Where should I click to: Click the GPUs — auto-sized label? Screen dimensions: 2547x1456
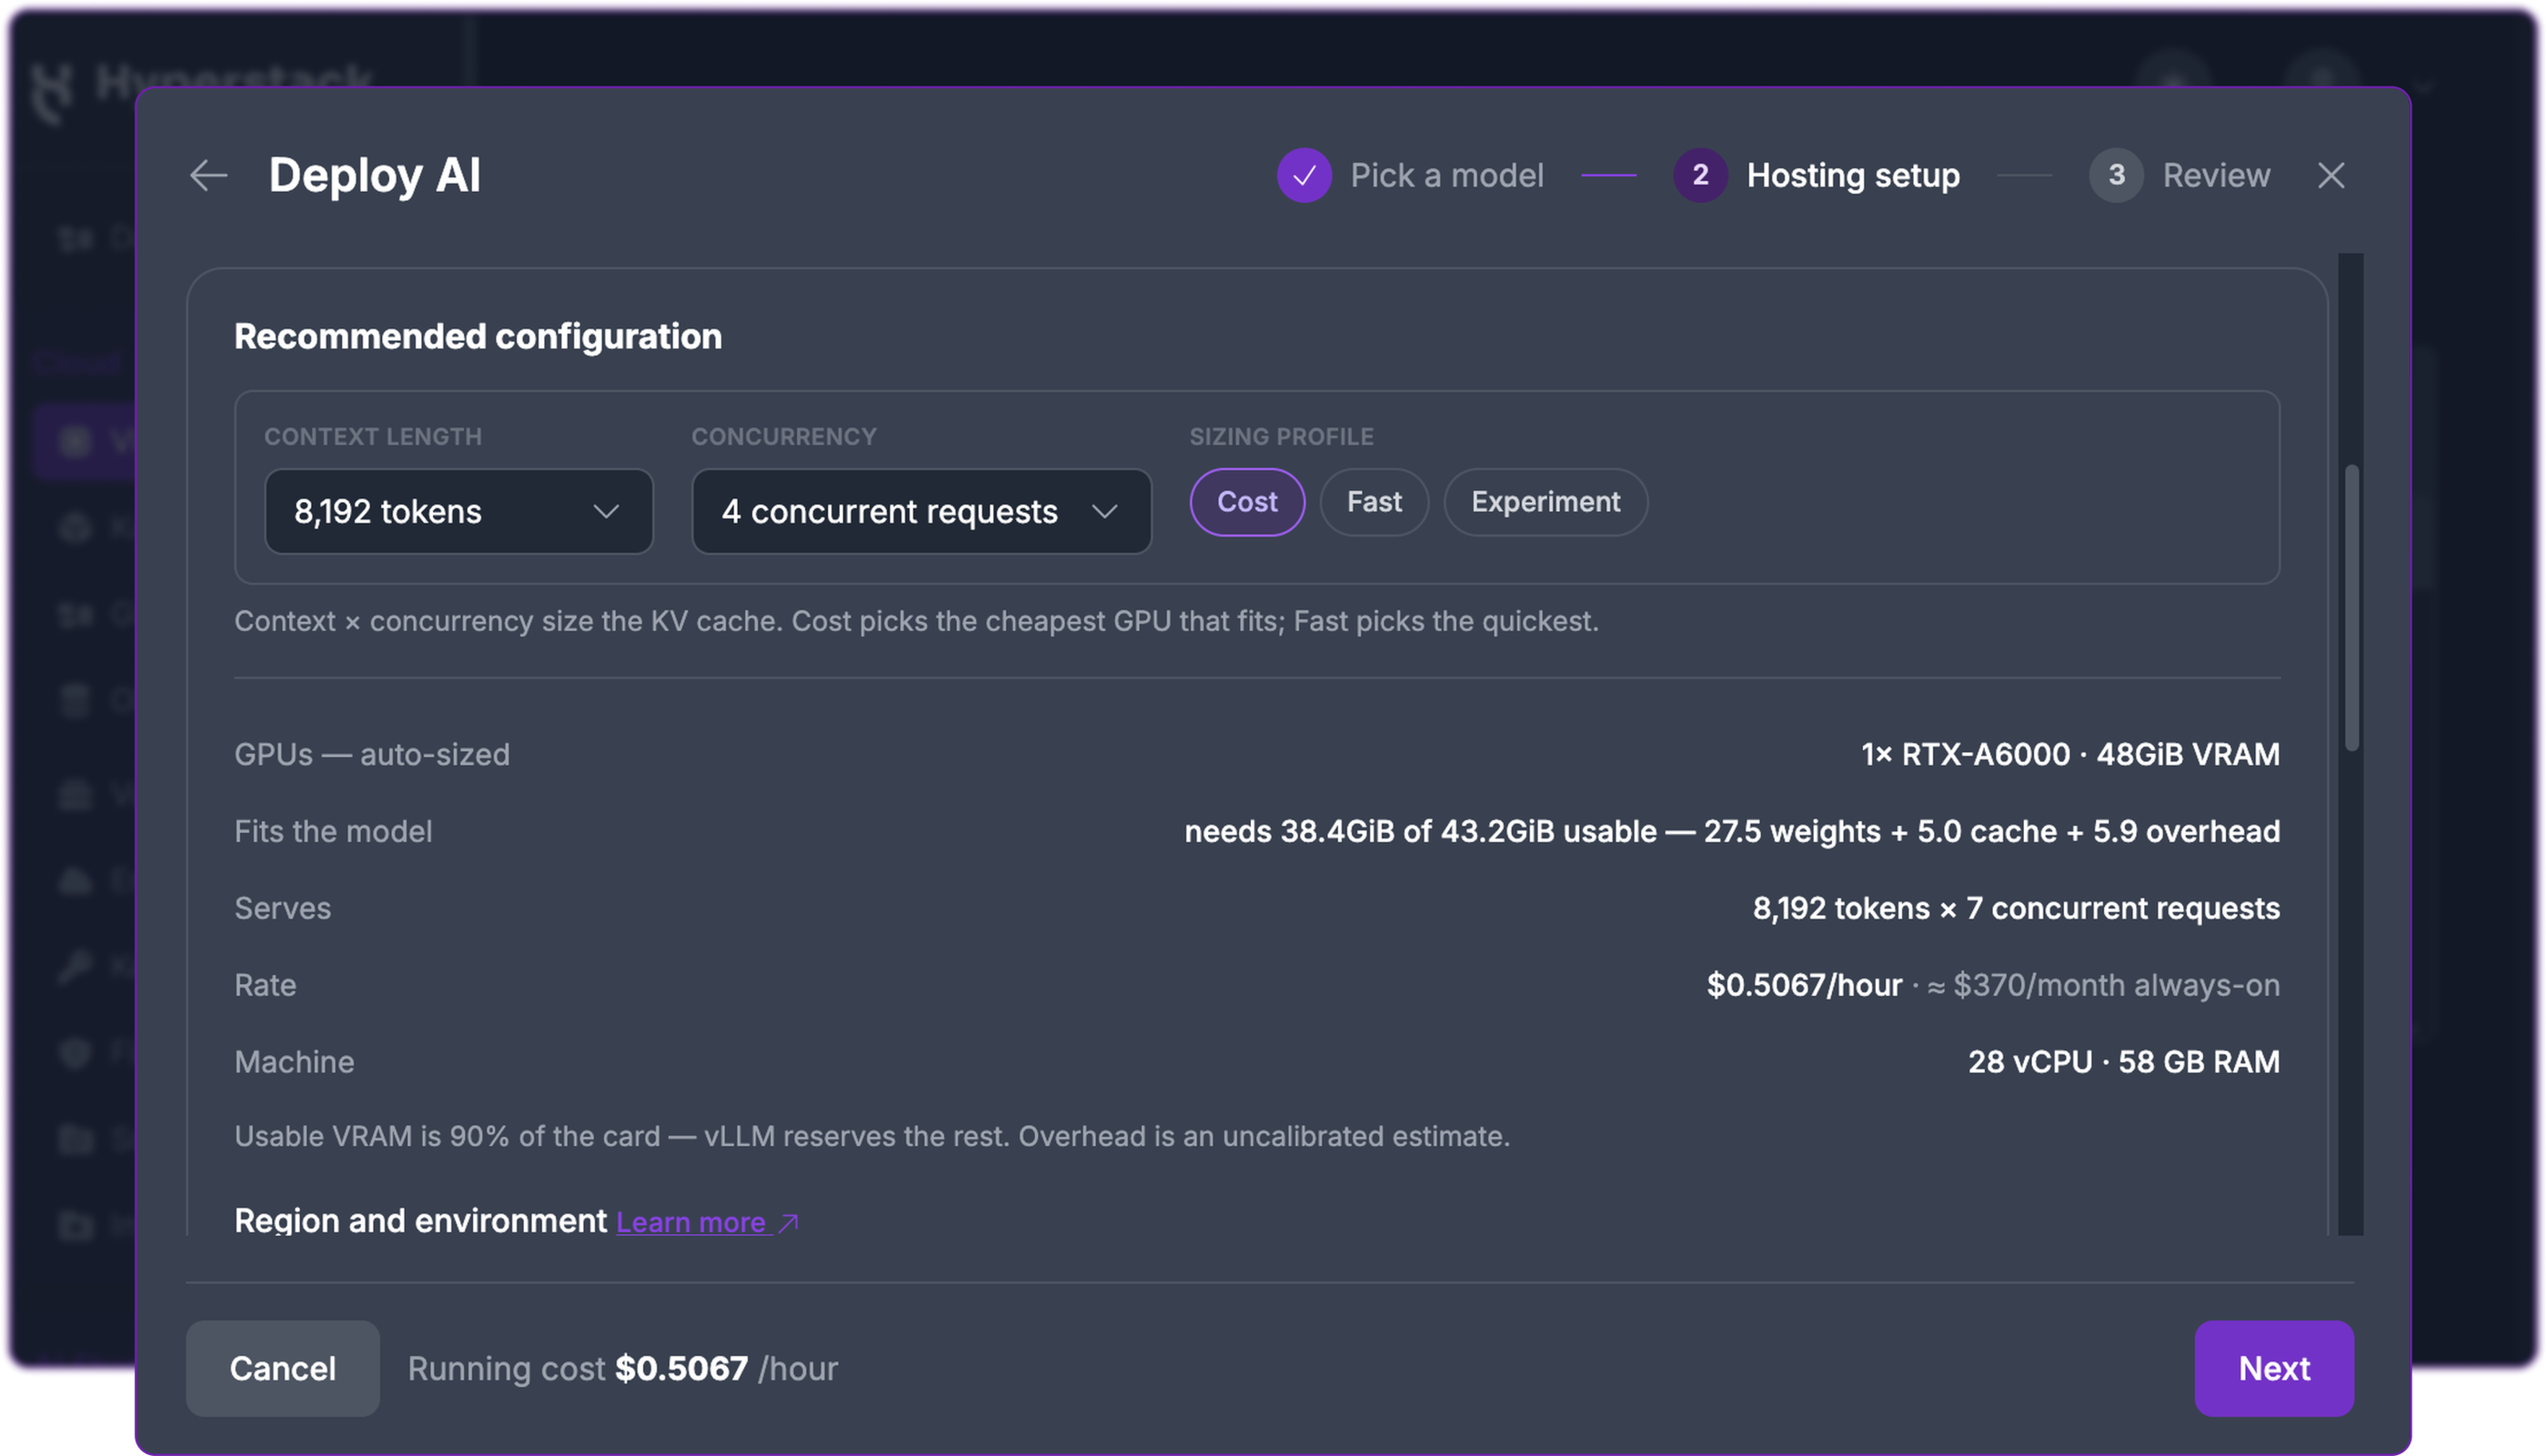pyautogui.click(x=372, y=754)
